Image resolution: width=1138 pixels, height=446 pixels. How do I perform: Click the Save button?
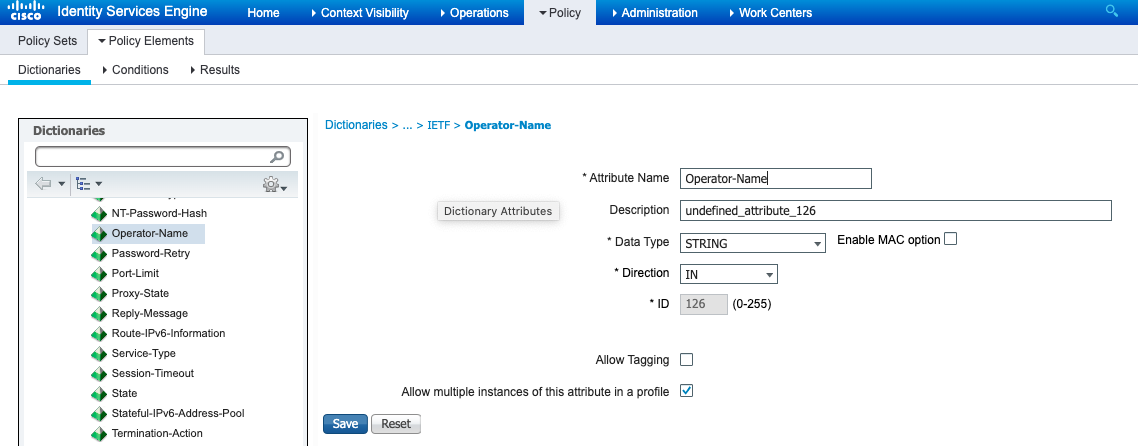[345, 424]
